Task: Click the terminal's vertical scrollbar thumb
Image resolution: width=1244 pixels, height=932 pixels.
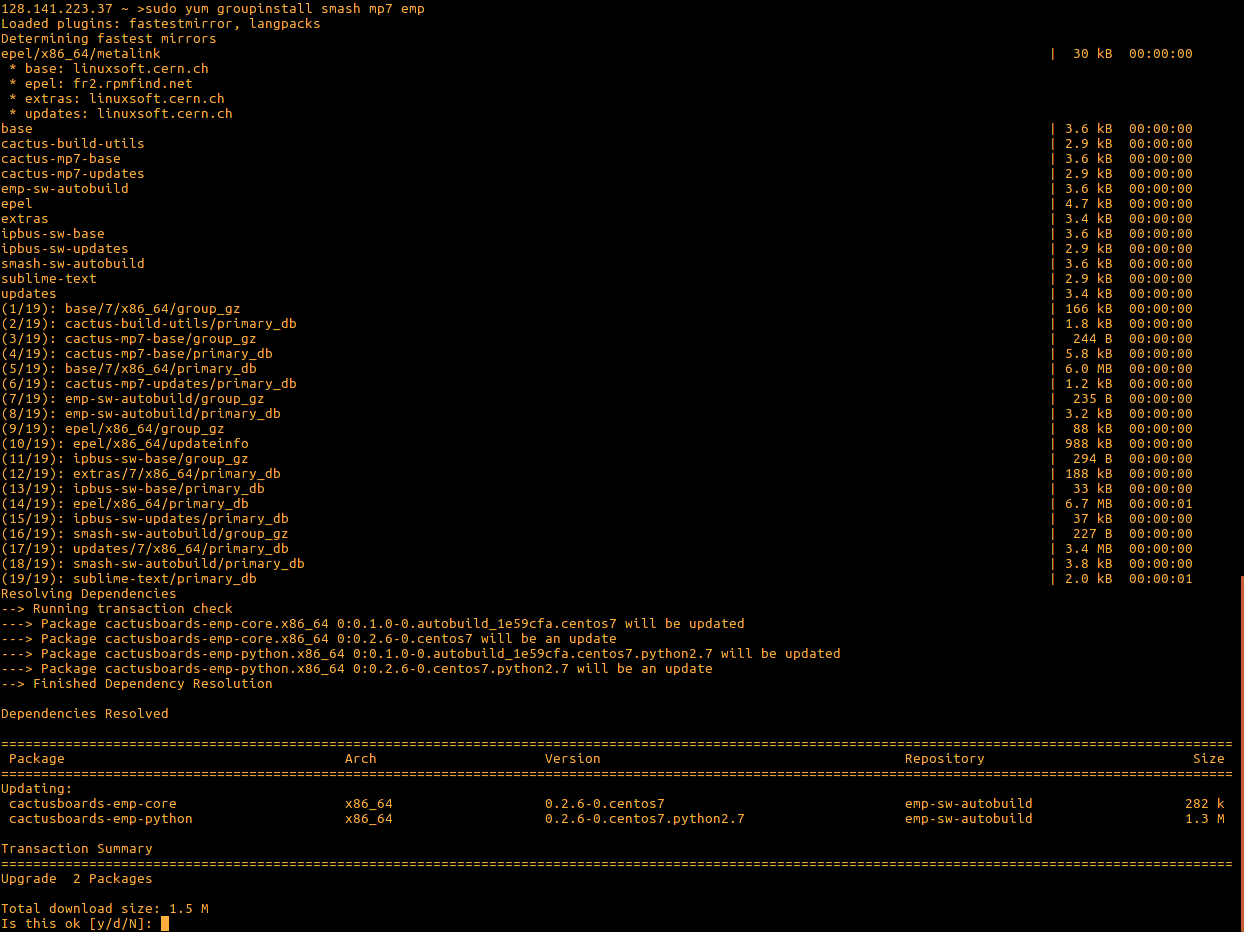Action: pos(1241,752)
